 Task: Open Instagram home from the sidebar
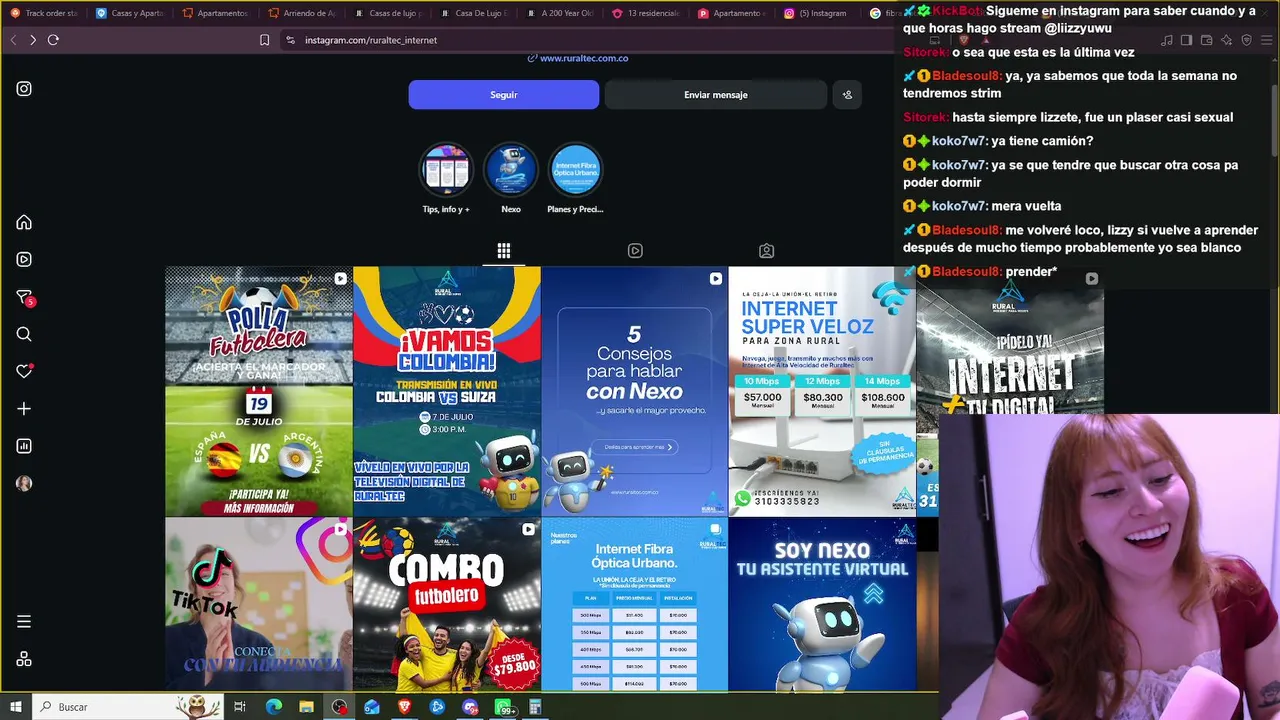24,222
